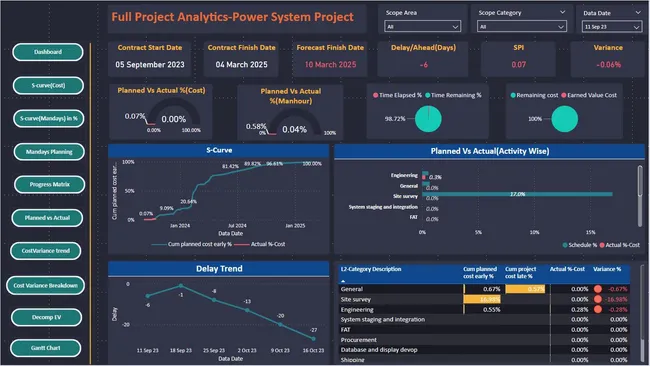Click the 9 Oct 23 delay point -20
The image size is (650, 366).
[x=280, y=325]
